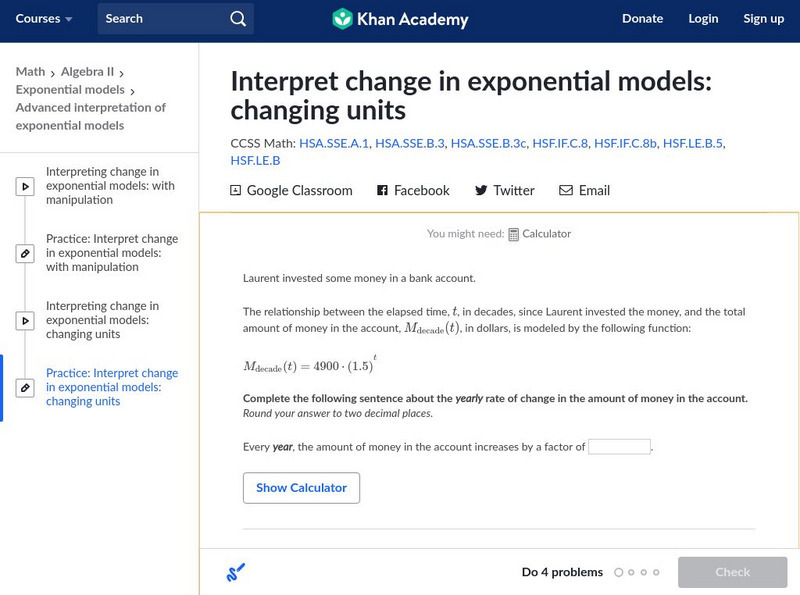Share via Google Classroom icon
Screen dimensions: 800x595
pos(236,190)
